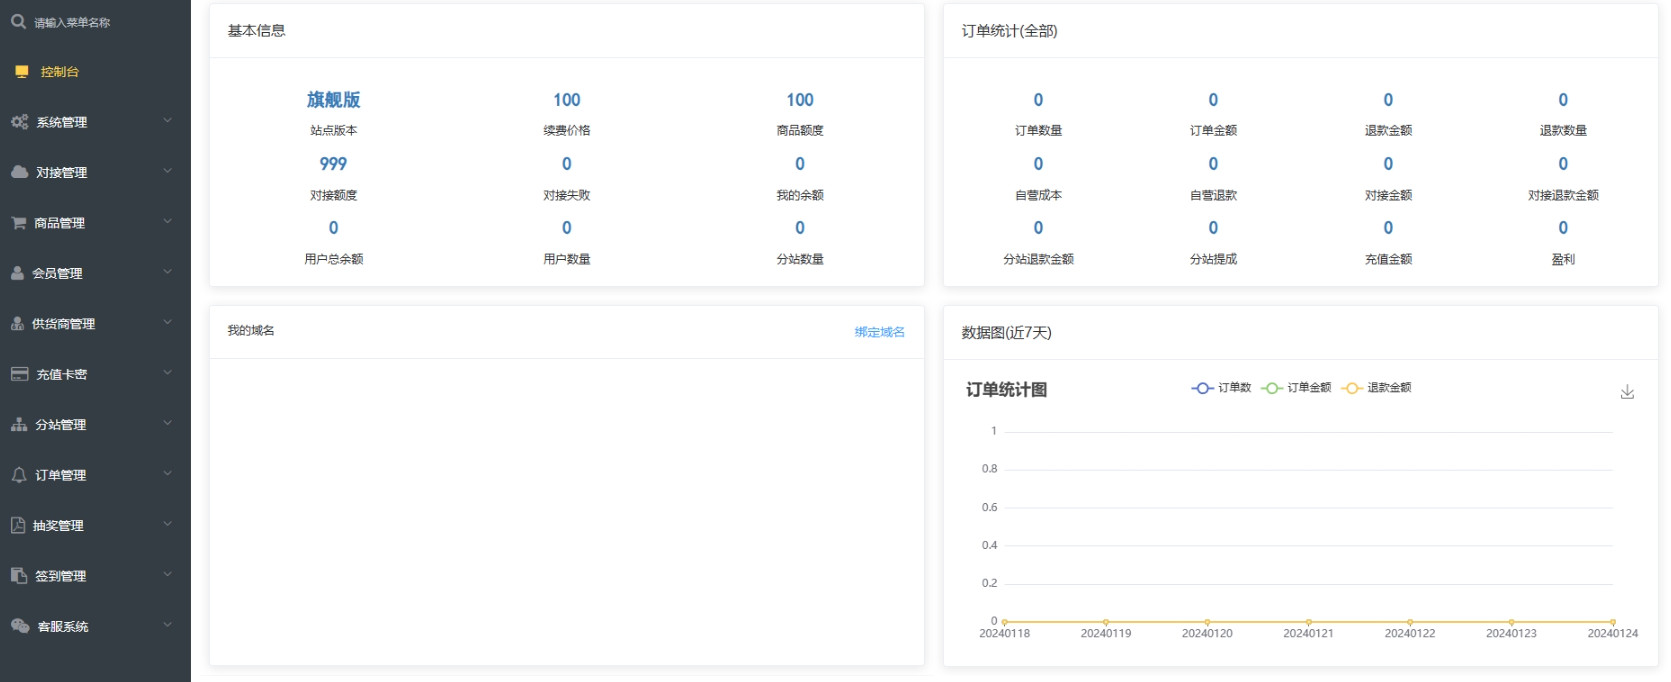Click the 充值金额 label
This screenshot has width=1671, height=682.
[x=1388, y=259]
